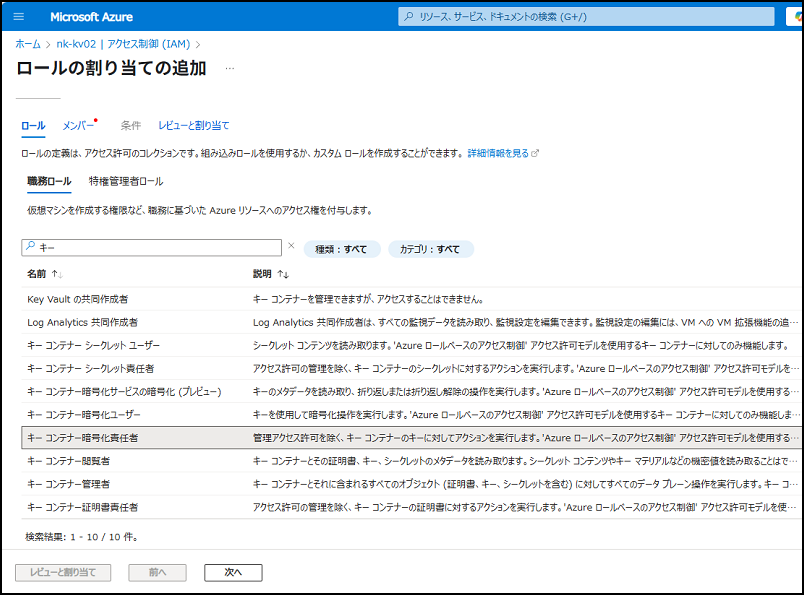The width and height of the screenshot is (804, 595).
Task: Select the 特権管理者ロール sub-tab
Action: pos(126,181)
